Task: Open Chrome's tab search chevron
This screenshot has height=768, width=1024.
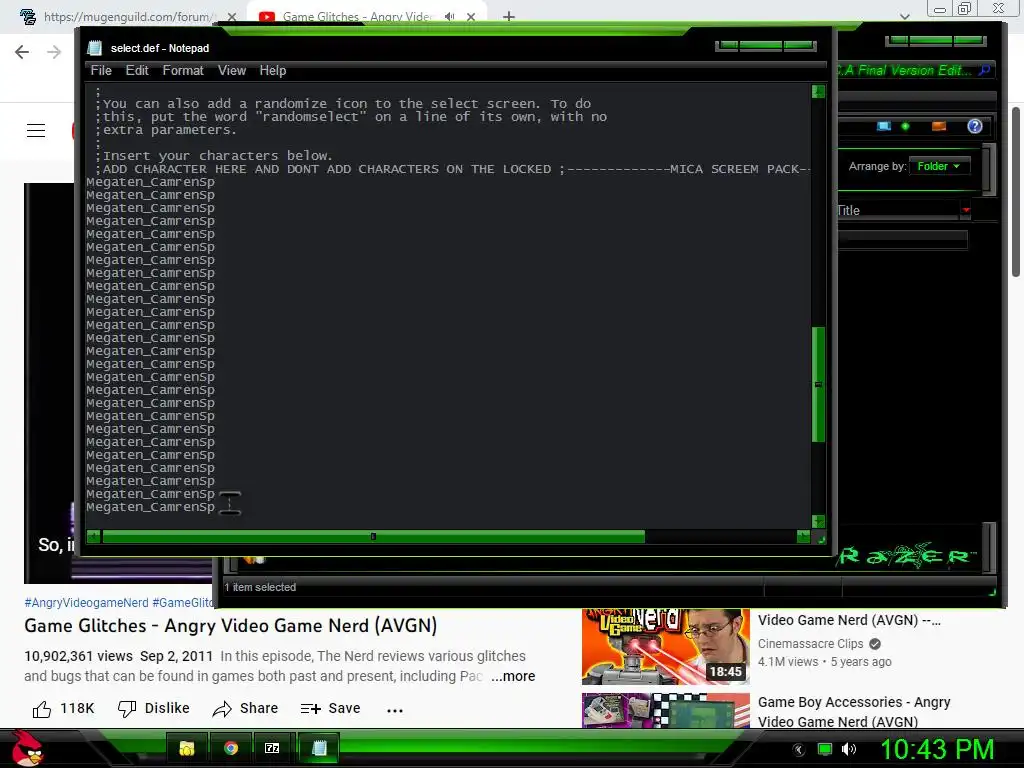Action: [904, 17]
